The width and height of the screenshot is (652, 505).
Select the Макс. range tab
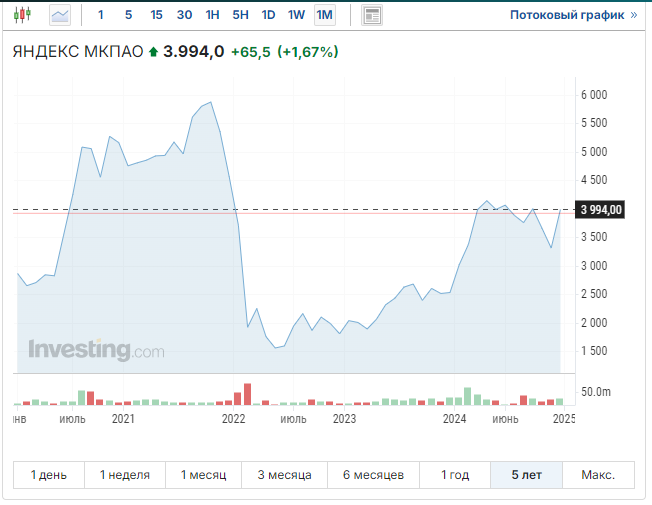pos(598,475)
